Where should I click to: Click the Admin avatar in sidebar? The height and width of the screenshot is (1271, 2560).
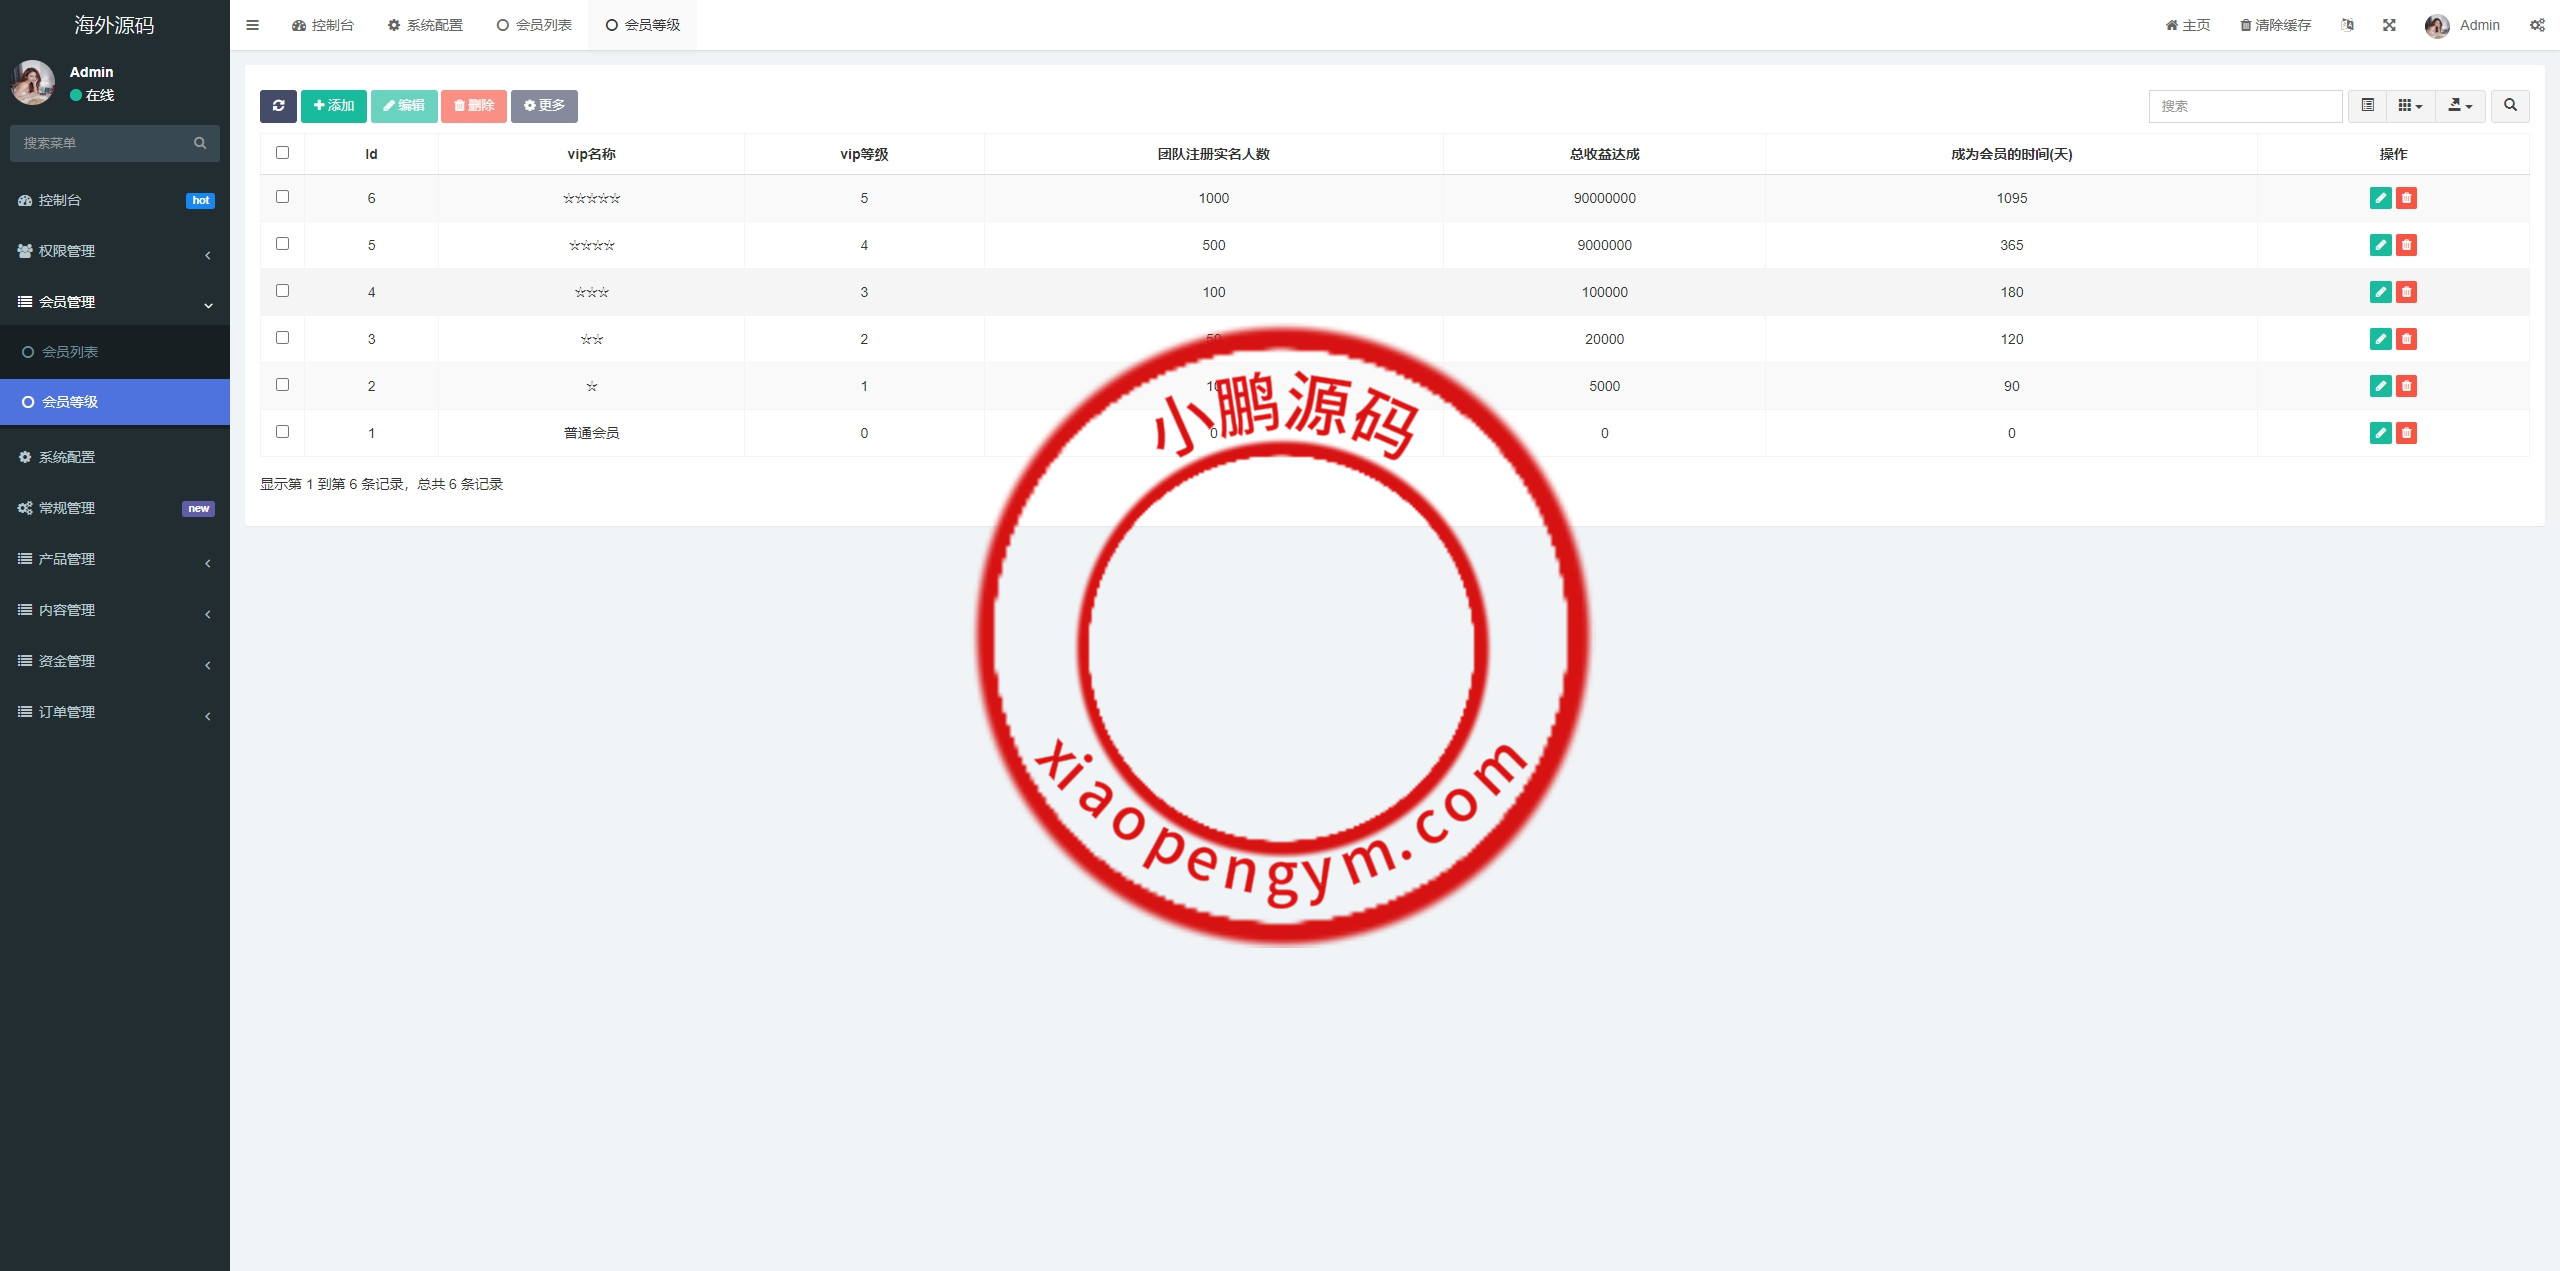[x=33, y=82]
